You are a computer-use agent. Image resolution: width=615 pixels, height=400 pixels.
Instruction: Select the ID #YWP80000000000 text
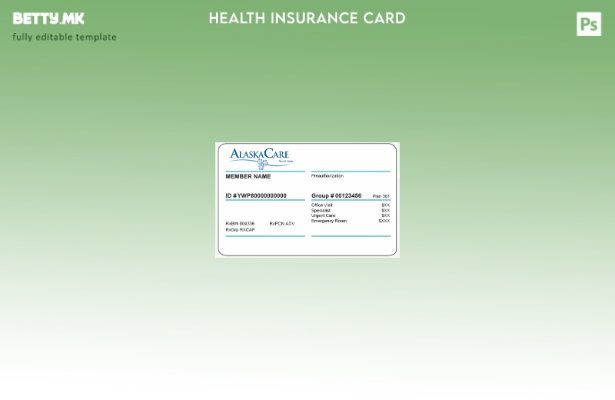tap(256, 196)
